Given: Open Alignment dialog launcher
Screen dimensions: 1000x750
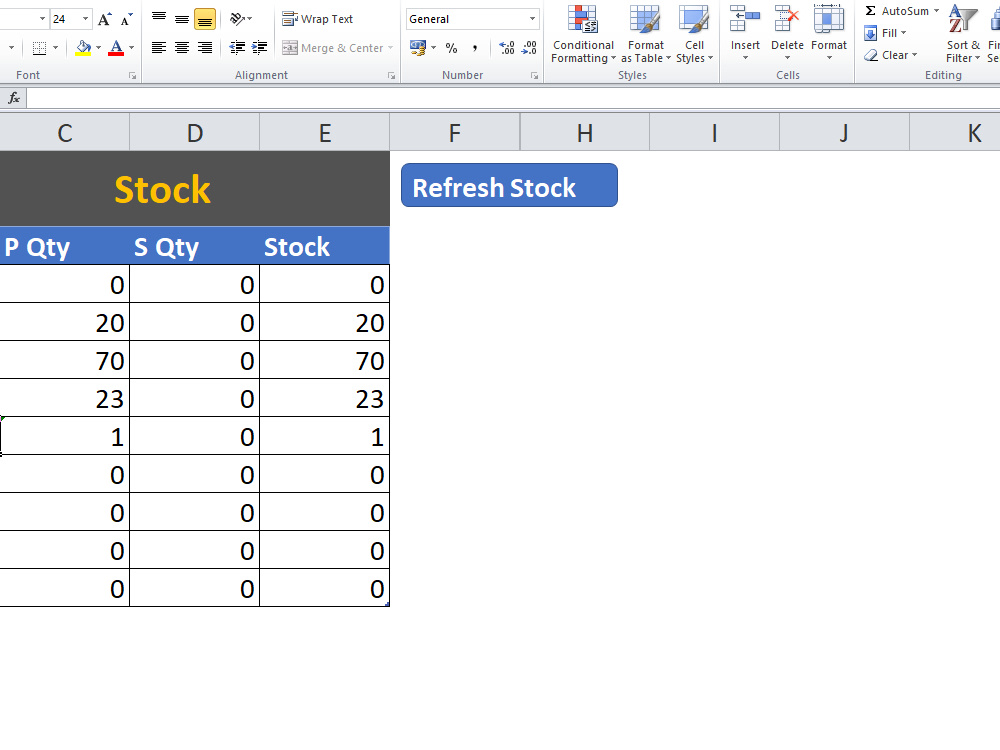Looking at the screenshot, I should pyautogui.click(x=391, y=76).
